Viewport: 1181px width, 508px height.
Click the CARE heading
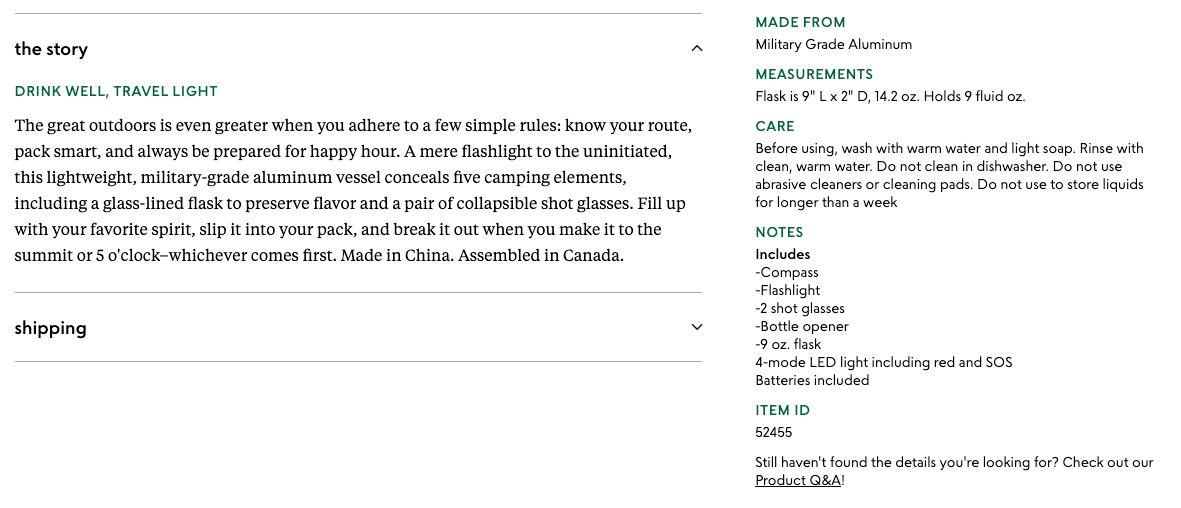click(x=775, y=126)
